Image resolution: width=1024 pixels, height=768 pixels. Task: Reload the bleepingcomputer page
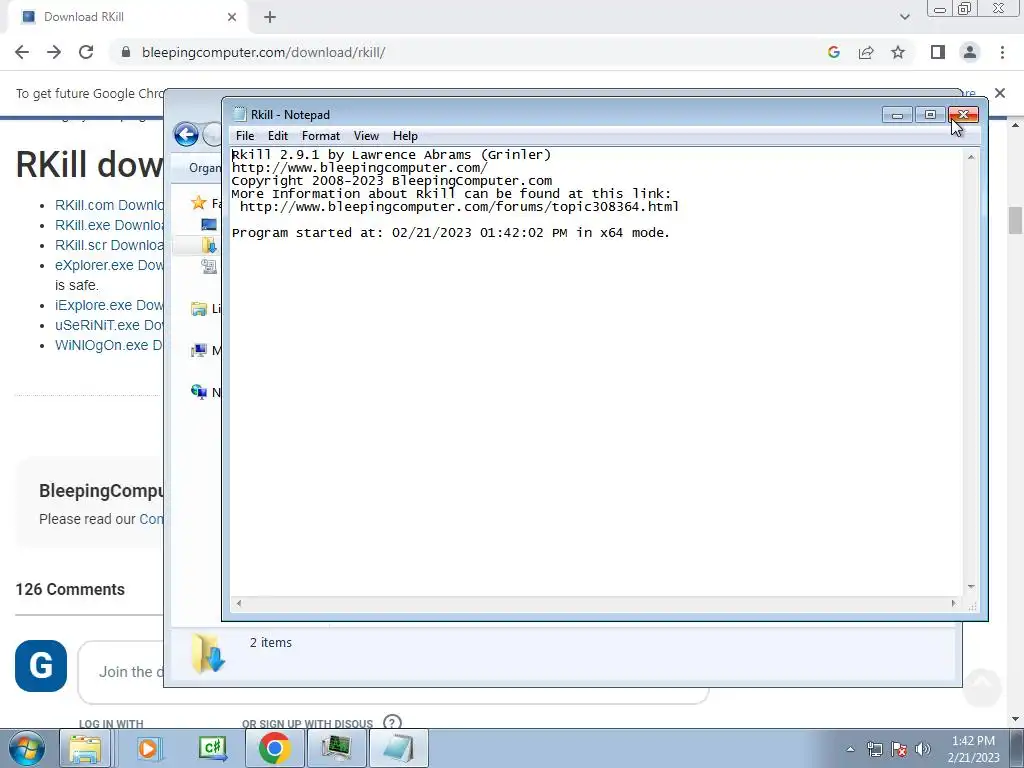(86, 52)
